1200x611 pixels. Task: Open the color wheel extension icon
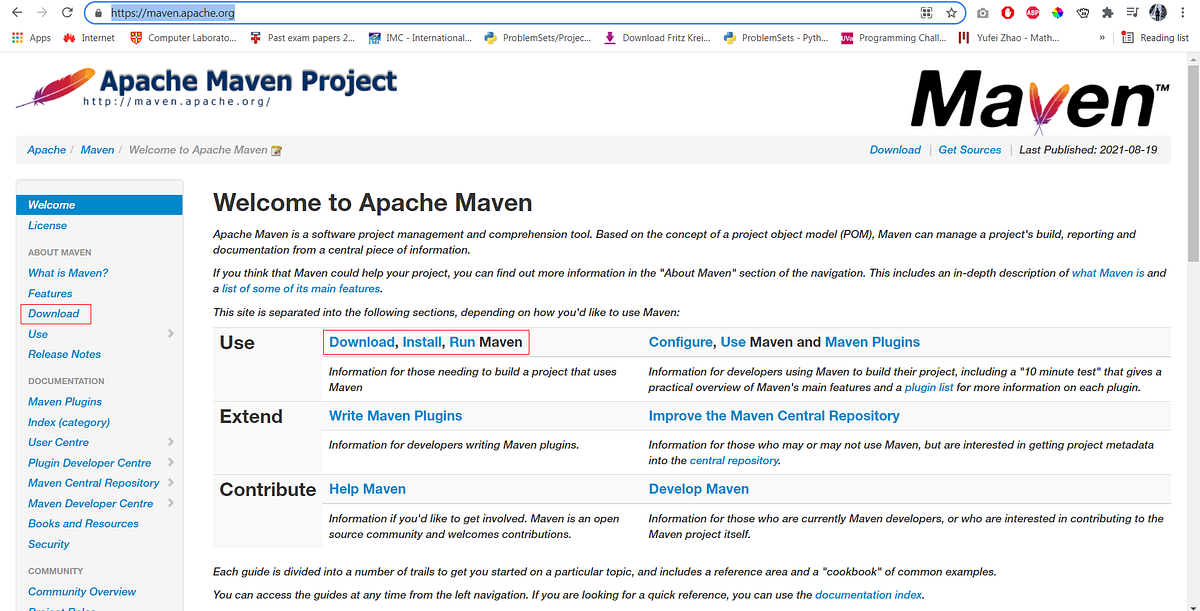tap(1057, 13)
